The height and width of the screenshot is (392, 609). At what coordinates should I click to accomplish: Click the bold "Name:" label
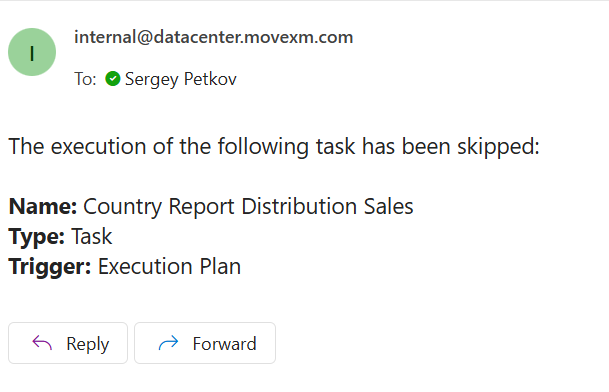pos(43,206)
